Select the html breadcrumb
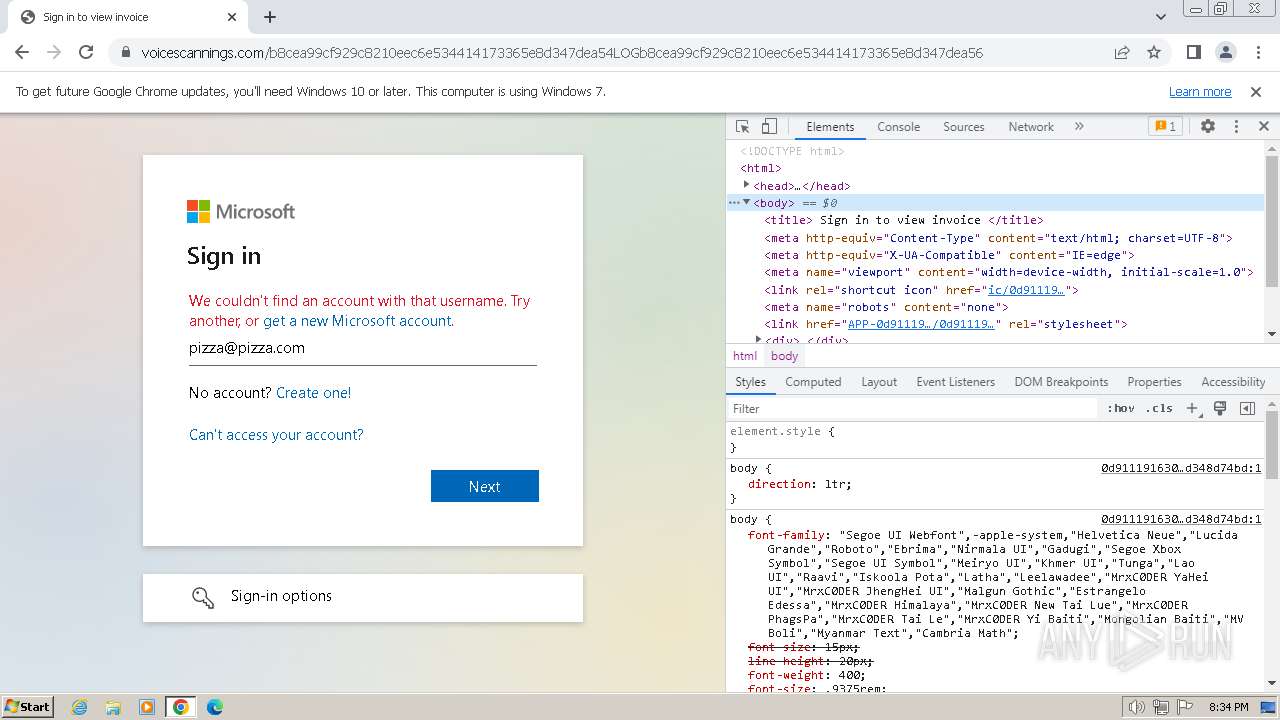This screenshot has width=1280, height=720. (x=745, y=356)
